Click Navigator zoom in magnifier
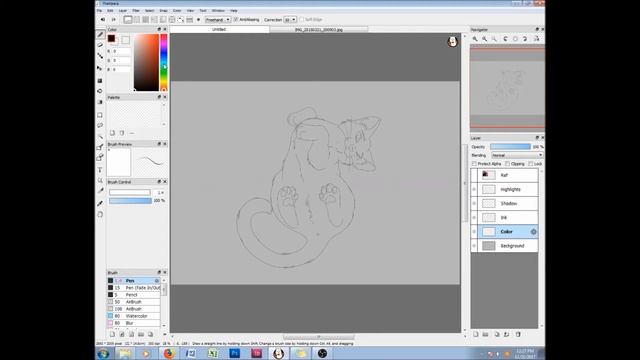 click(475, 39)
